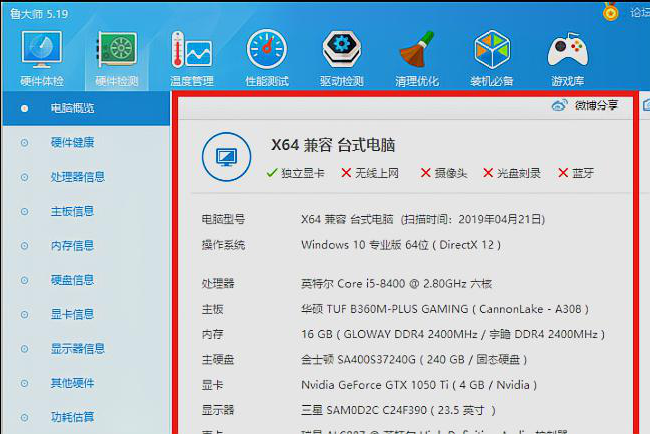Click the 内存 row label
Image resolution: width=650 pixels, height=434 pixels.
(212, 334)
